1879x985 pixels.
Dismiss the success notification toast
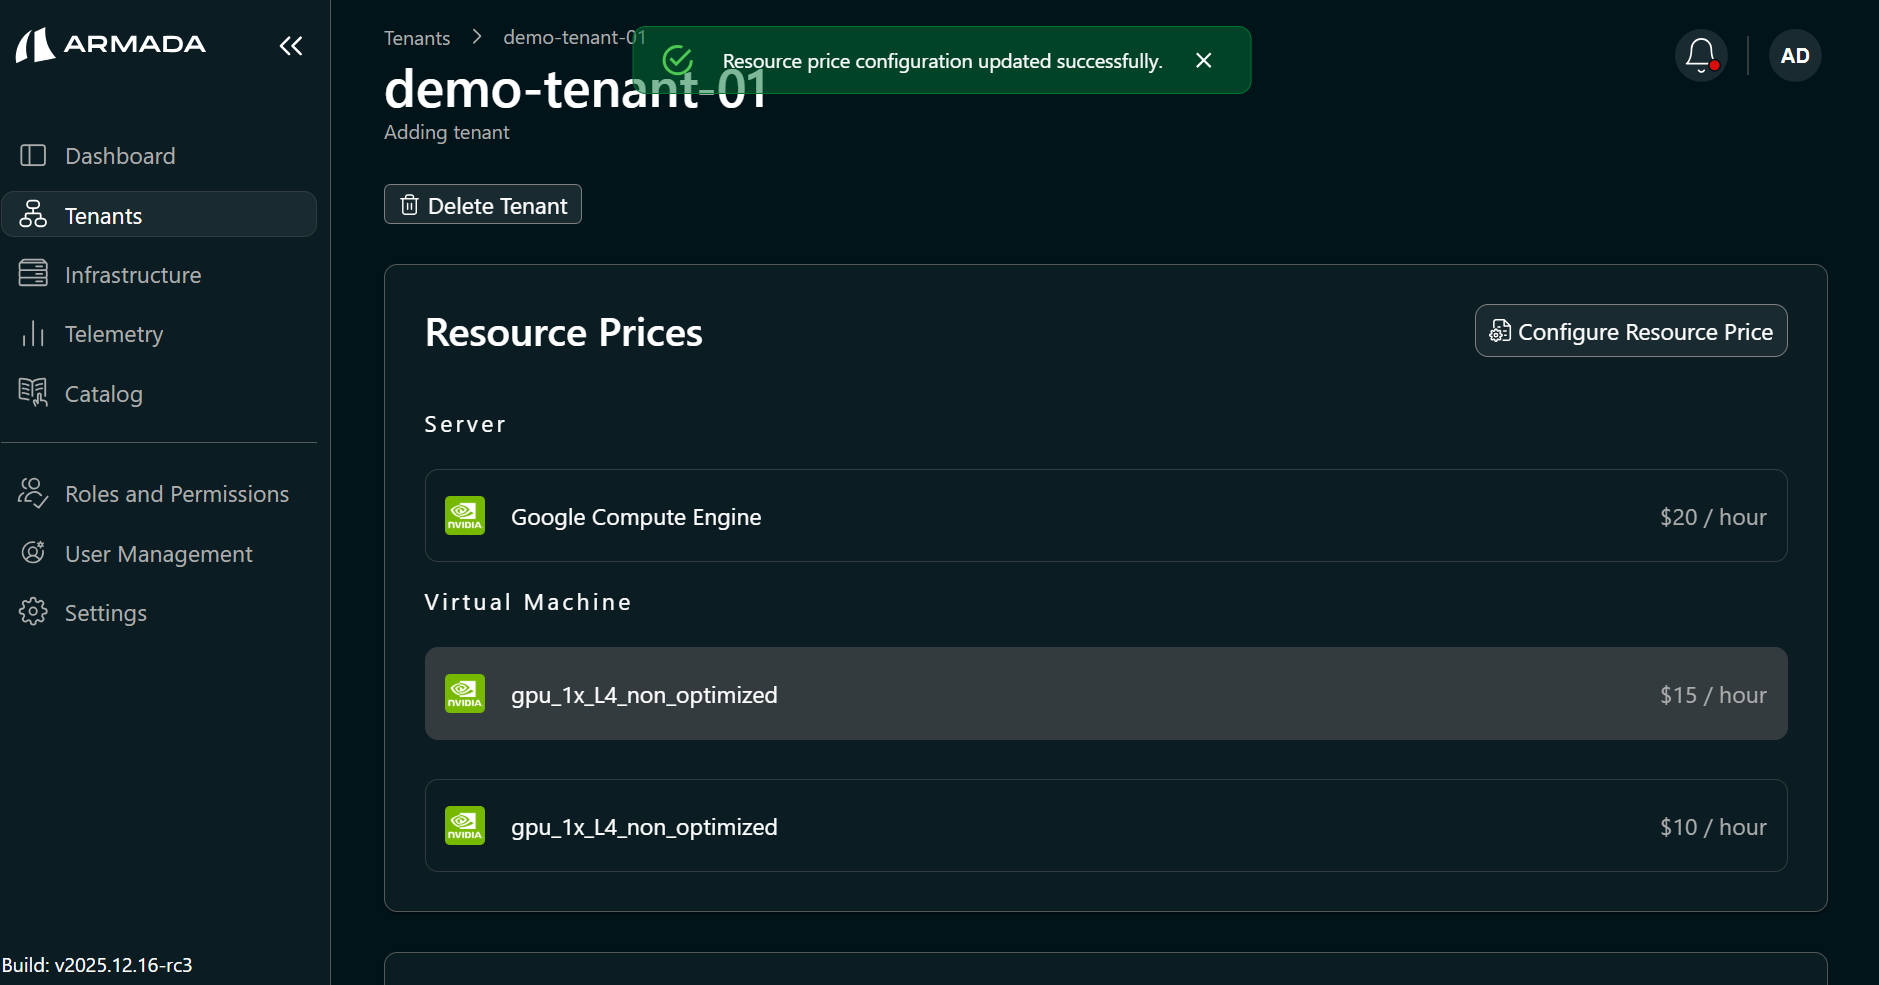pyautogui.click(x=1202, y=60)
